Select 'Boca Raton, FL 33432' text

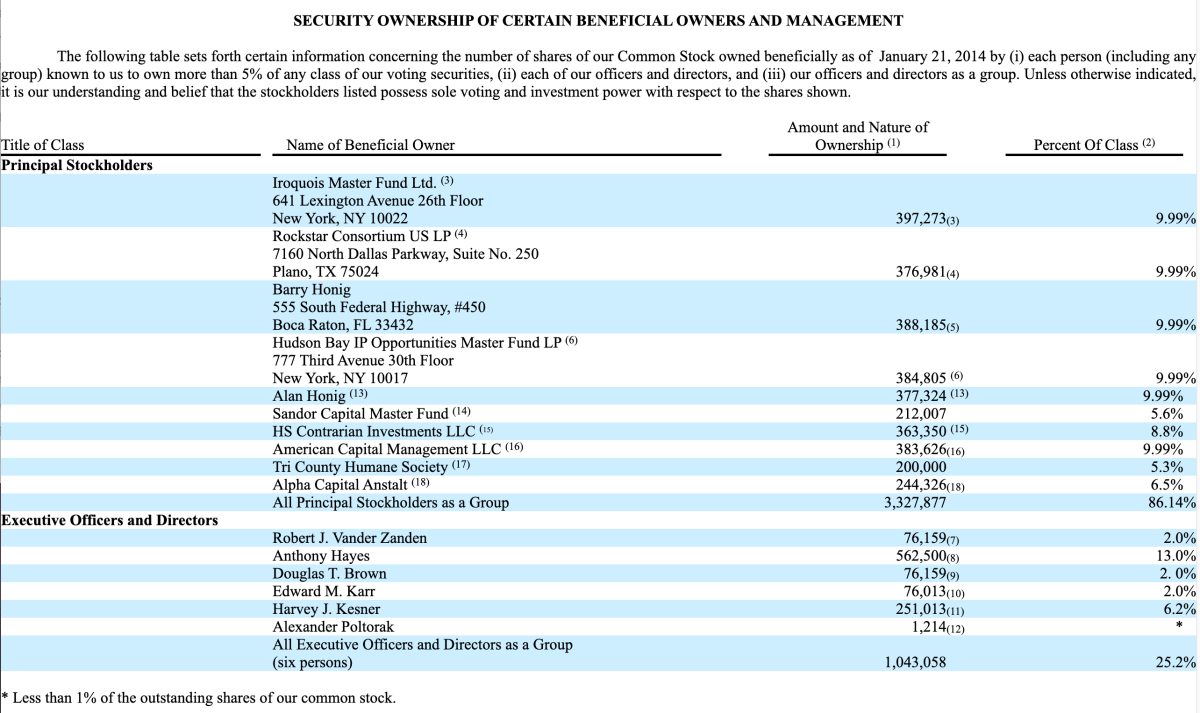(x=343, y=325)
